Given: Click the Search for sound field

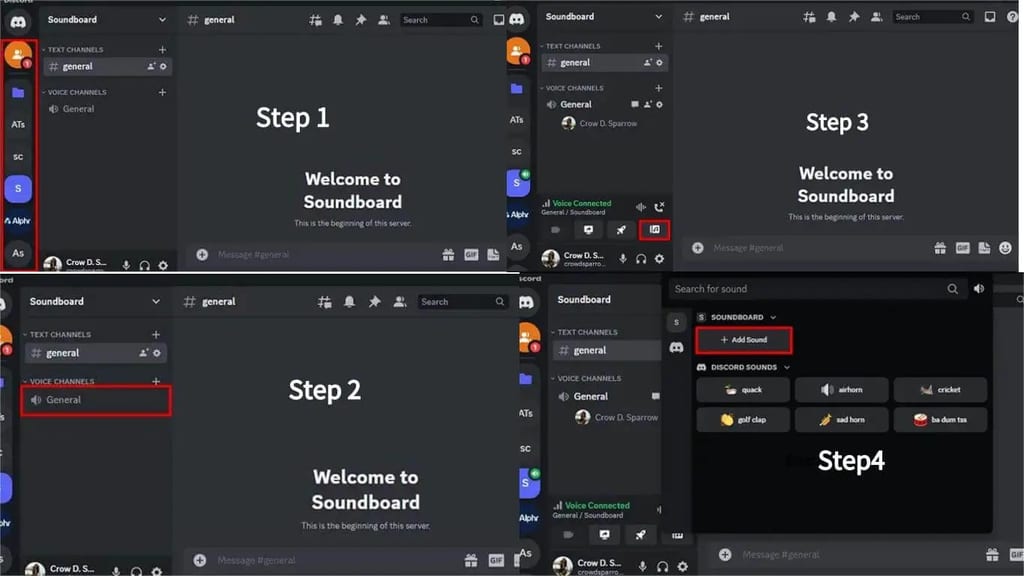Looking at the screenshot, I should point(816,289).
